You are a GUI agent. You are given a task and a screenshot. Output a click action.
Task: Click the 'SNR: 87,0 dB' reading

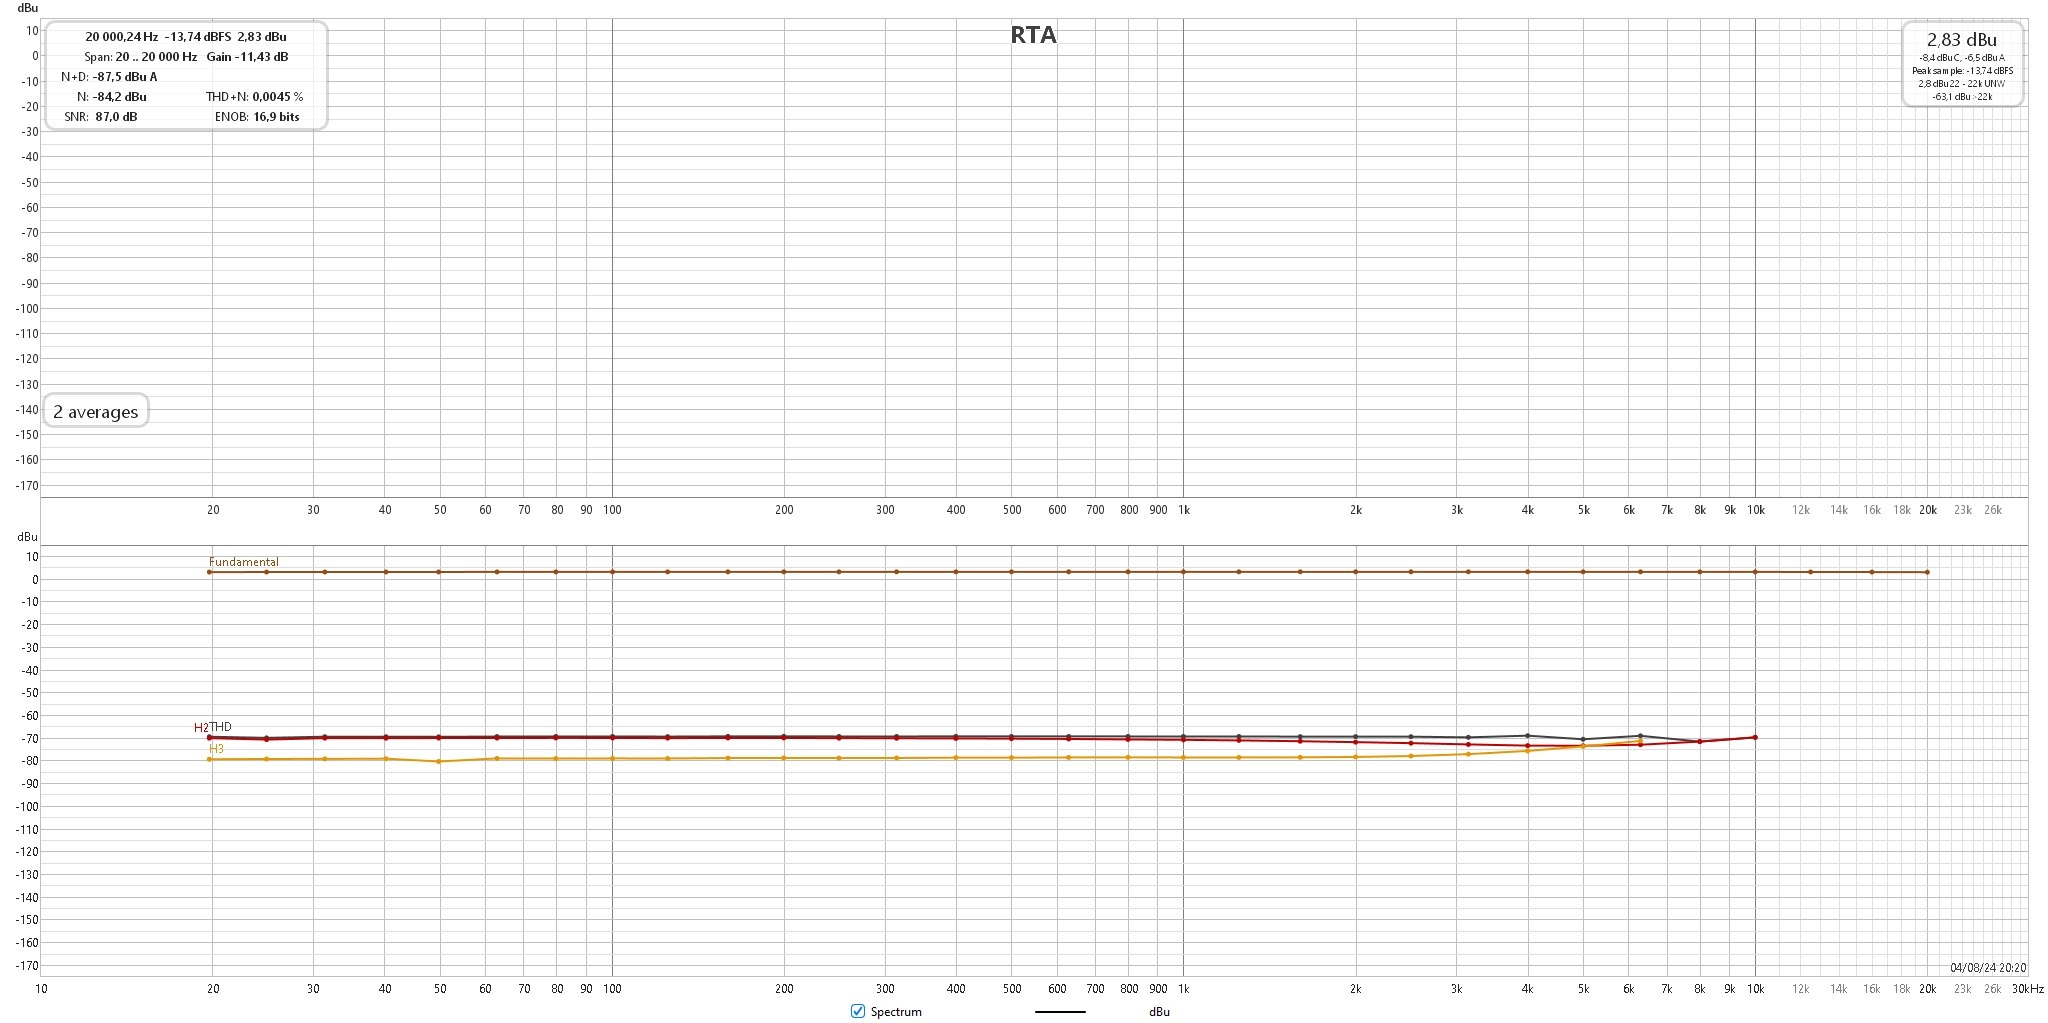coord(101,117)
